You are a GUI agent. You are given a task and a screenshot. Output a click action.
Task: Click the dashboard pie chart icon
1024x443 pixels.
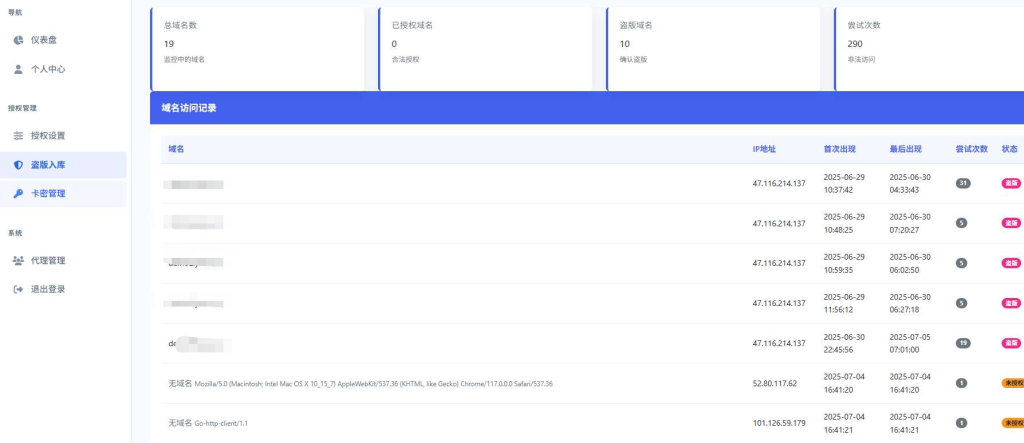(18, 40)
